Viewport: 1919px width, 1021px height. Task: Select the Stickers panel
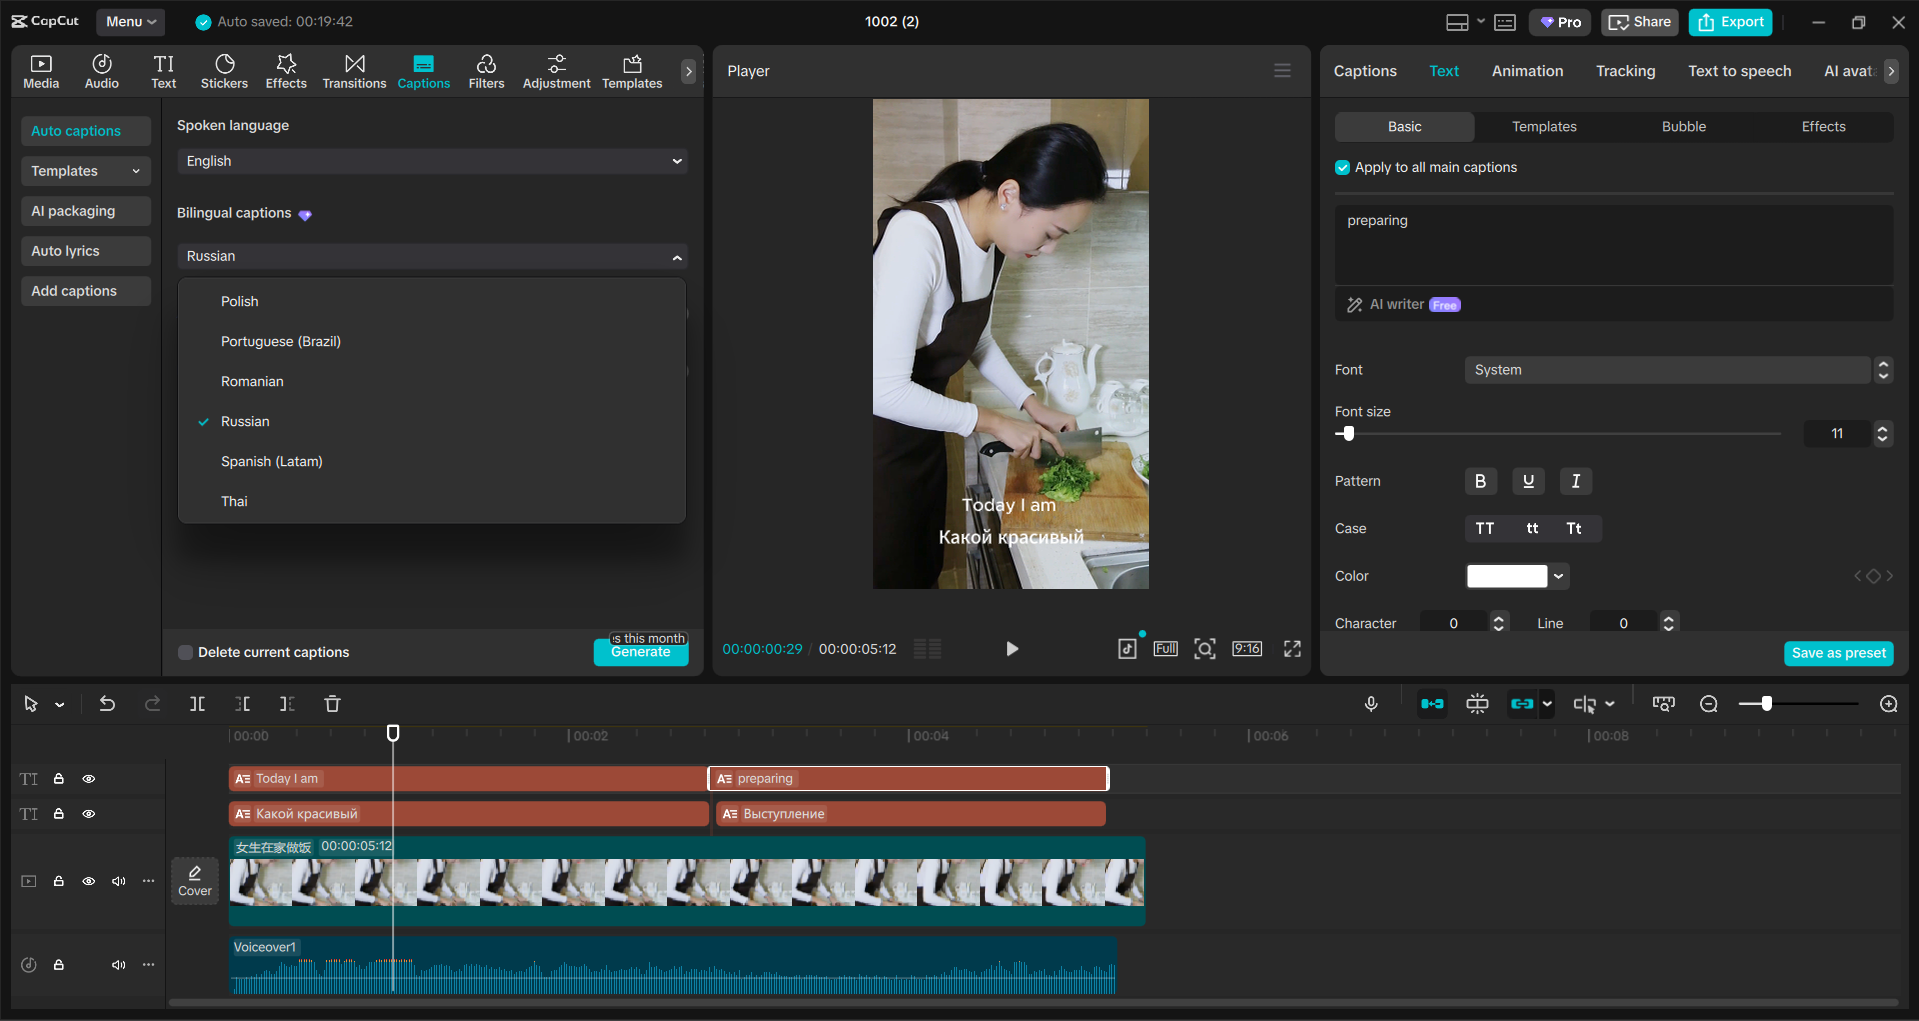coord(224,70)
